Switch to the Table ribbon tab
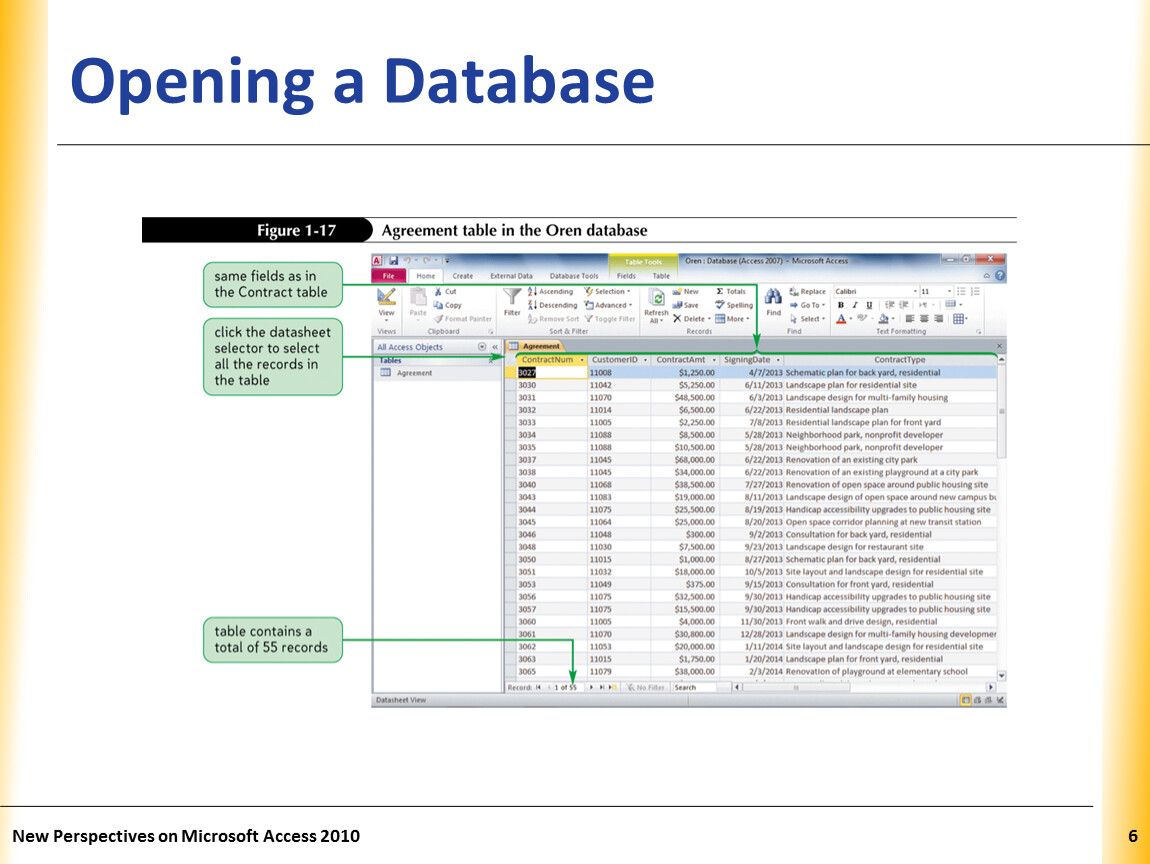Image resolution: width=1150 pixels, height=864 pixels. (662, 276)
